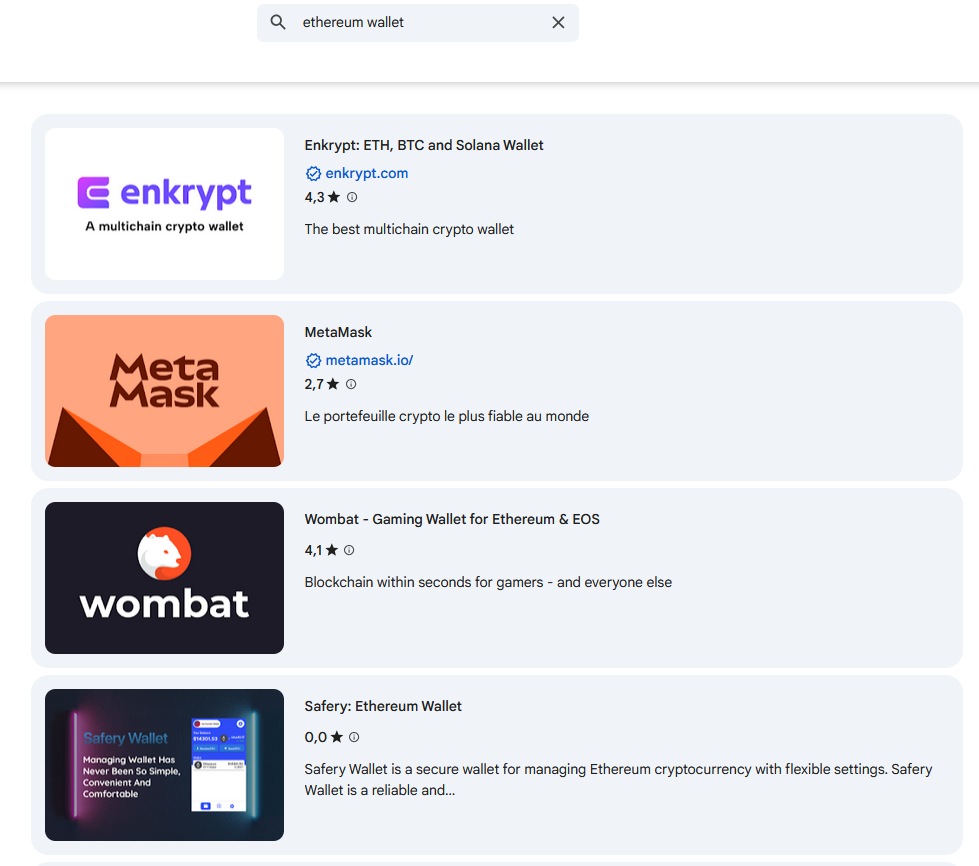Viewport: 979px width, 866px height.
Task: Open 'Enkrypt: ETH, BTC and Solana Wallet' title
Action: 424,145
